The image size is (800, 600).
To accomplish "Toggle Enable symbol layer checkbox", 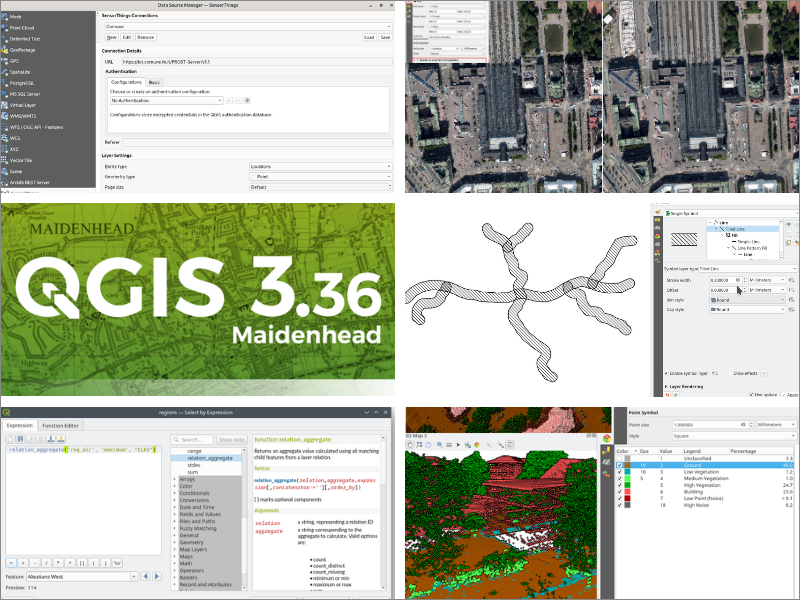I will click(667, 373).
